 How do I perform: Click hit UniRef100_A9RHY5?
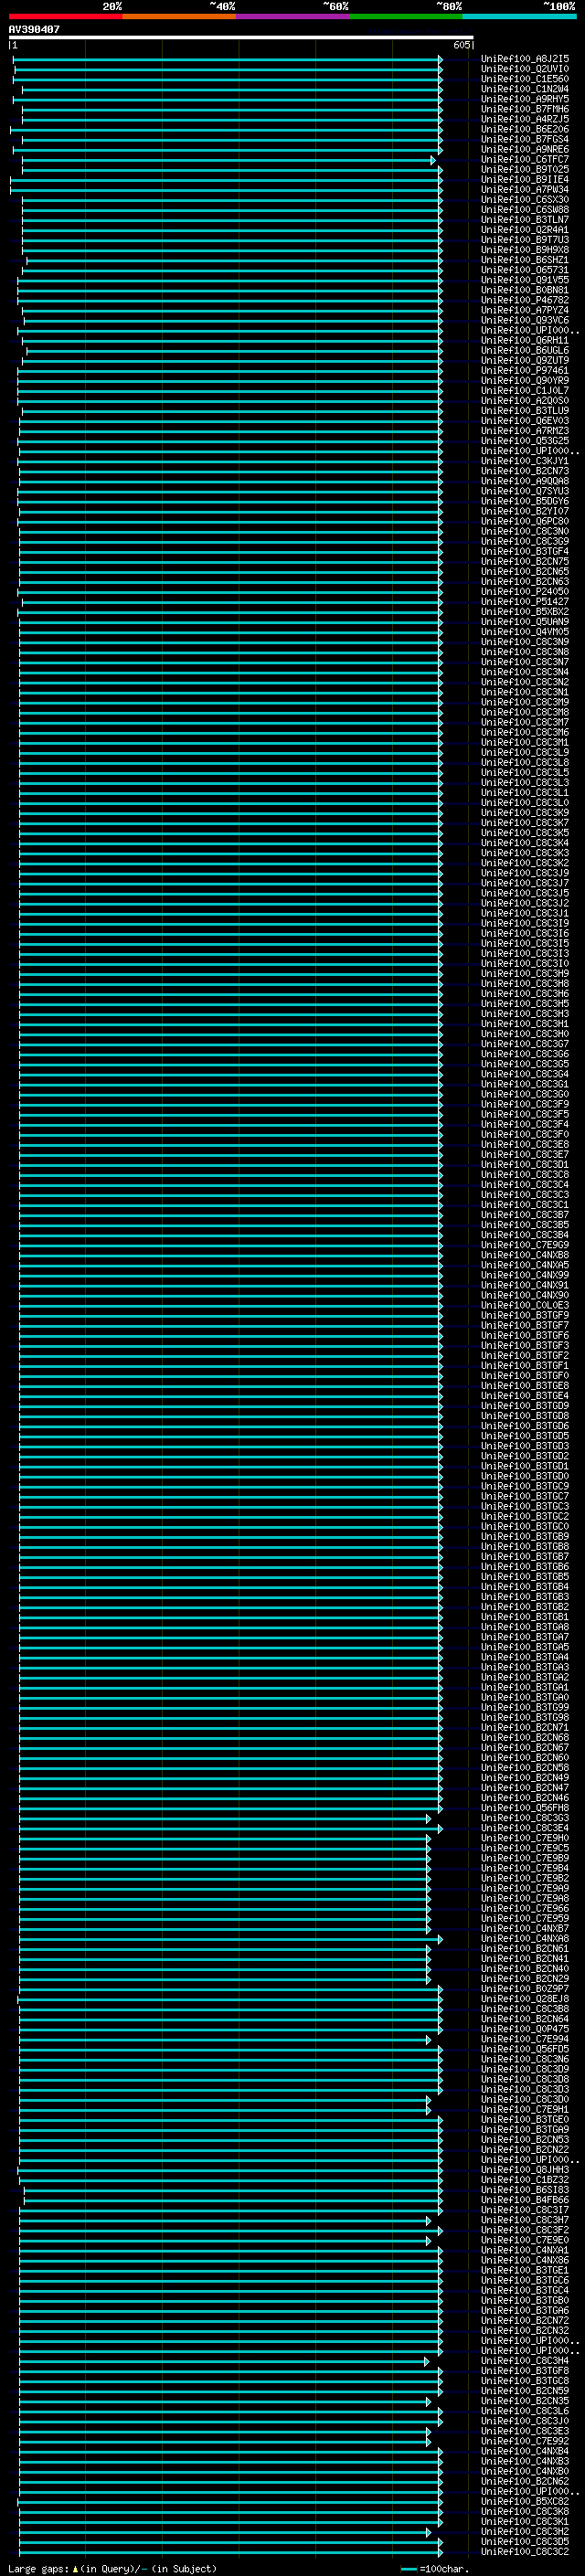(x=524, y=99)
